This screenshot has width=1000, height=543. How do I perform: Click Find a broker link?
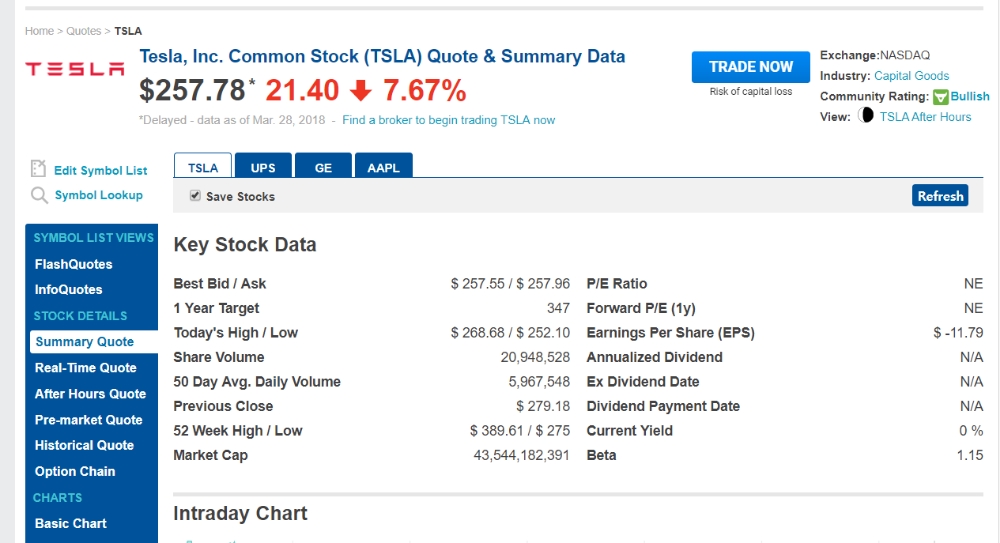click(448, 120)
